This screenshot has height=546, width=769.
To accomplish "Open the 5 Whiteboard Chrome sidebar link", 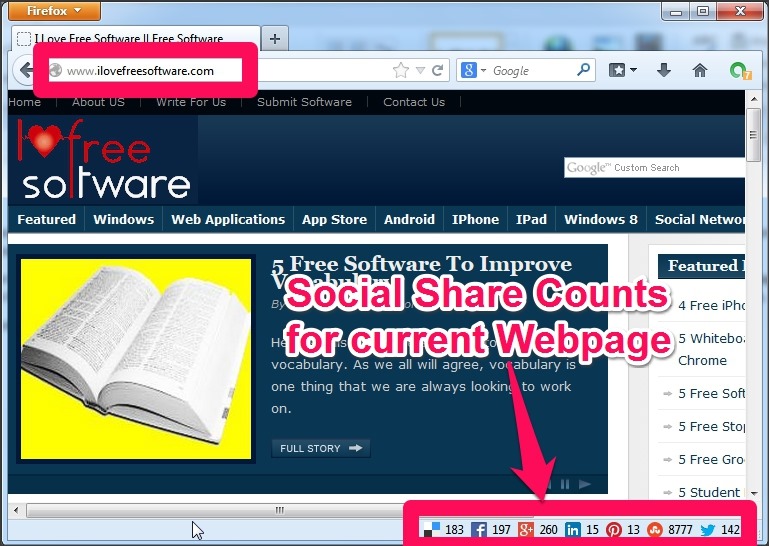I will coord(711,349).
